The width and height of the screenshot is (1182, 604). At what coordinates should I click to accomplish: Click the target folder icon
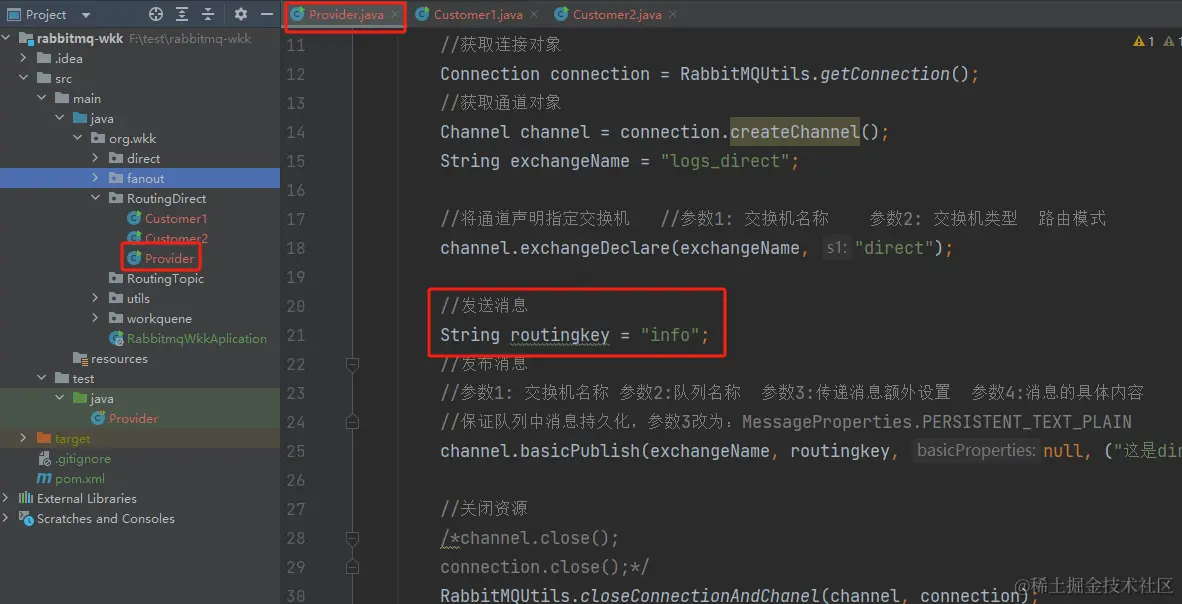click(44, 438)
